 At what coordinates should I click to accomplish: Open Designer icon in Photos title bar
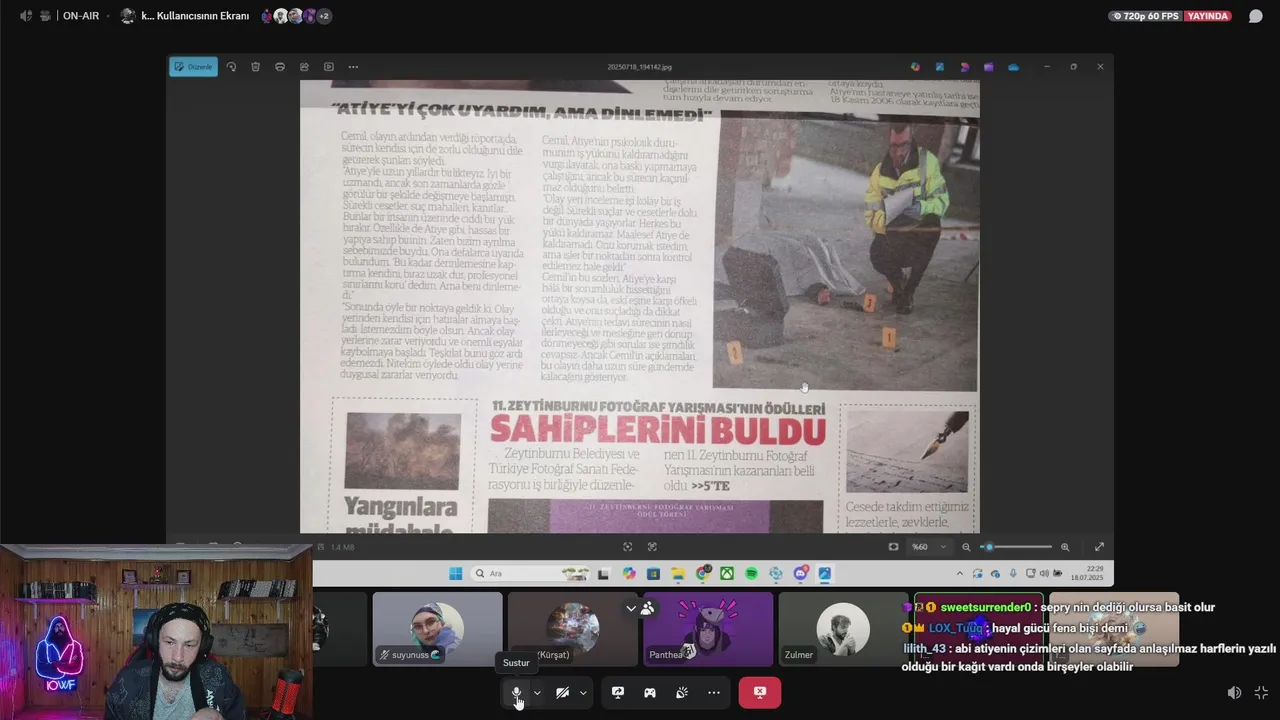915,67
